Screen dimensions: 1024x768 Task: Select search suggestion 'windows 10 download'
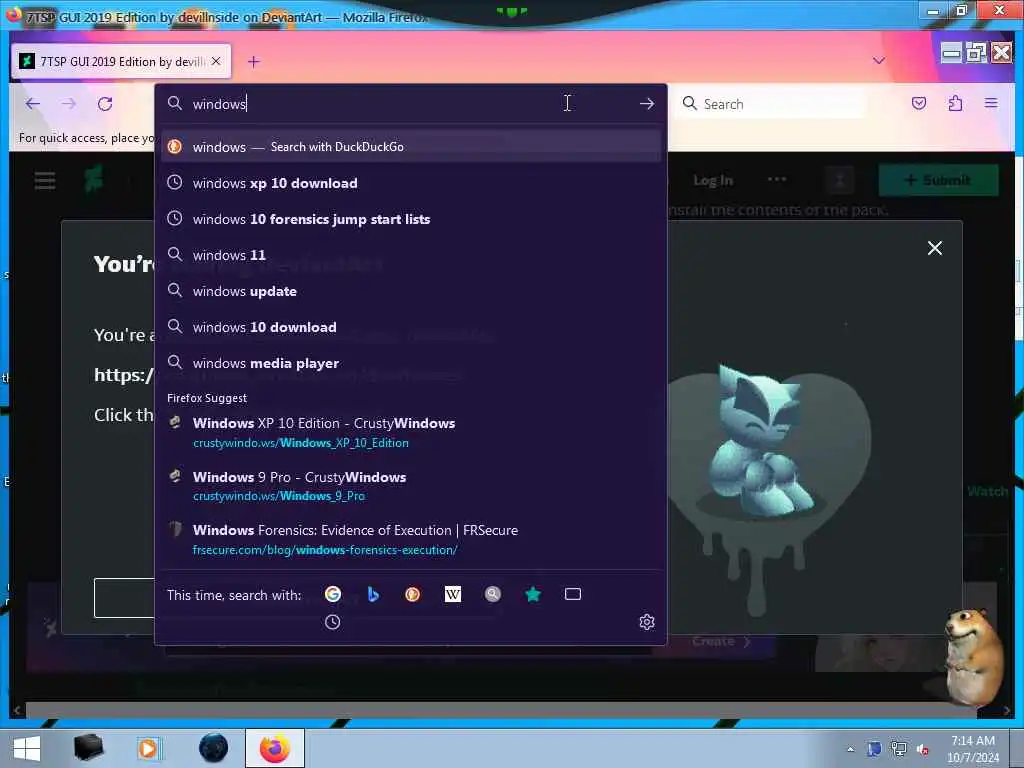[x=411, y=327]
